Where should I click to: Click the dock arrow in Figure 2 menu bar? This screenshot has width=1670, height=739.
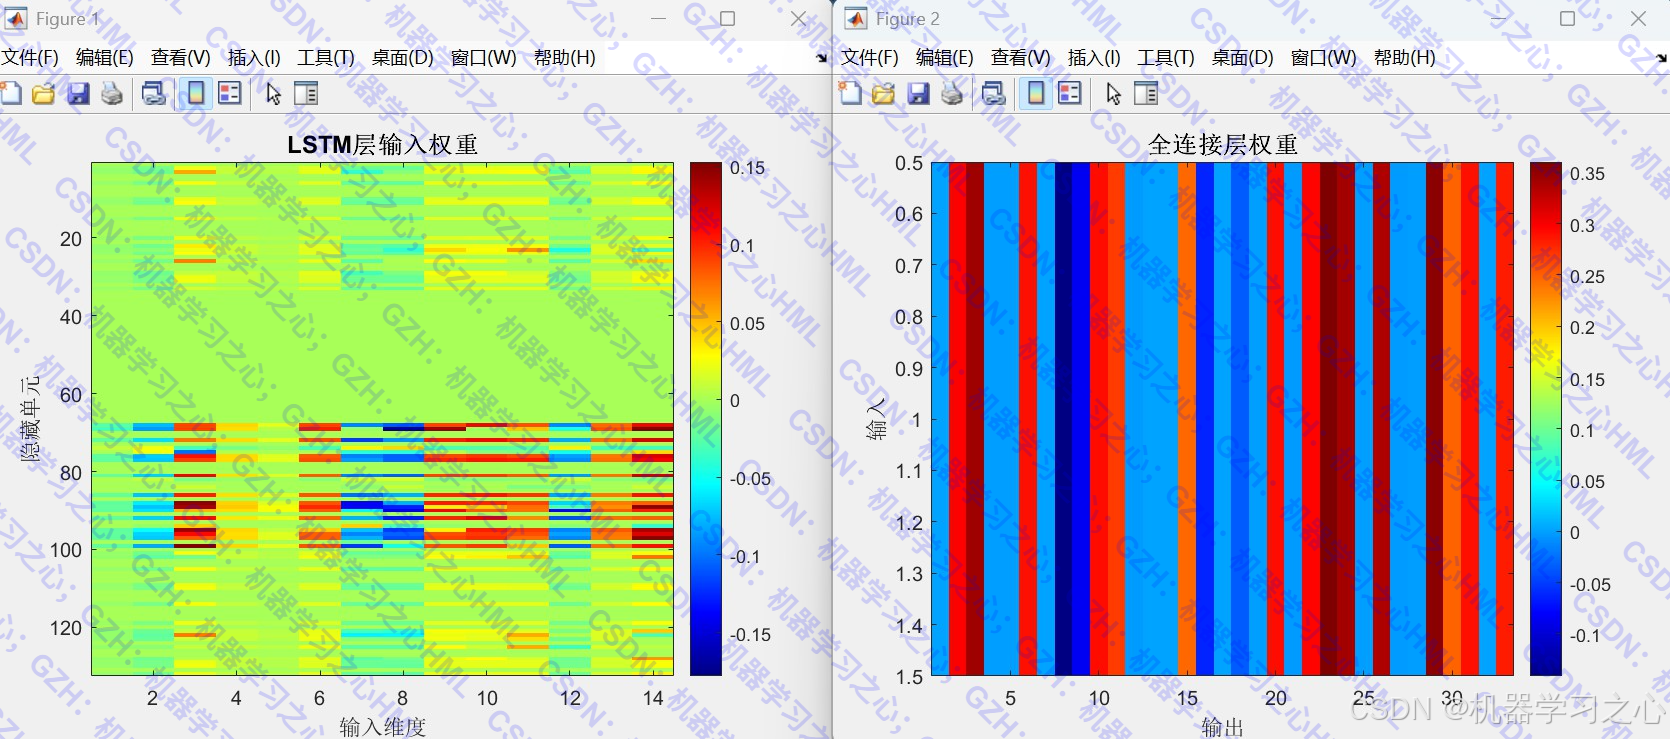coord(1662,58)
